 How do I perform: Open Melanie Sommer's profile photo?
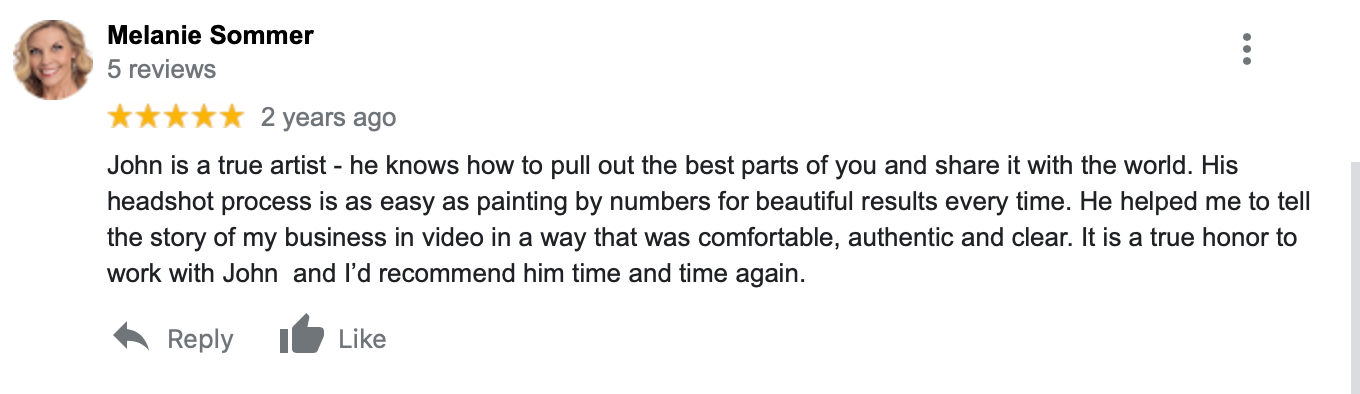tap(53, 59)
